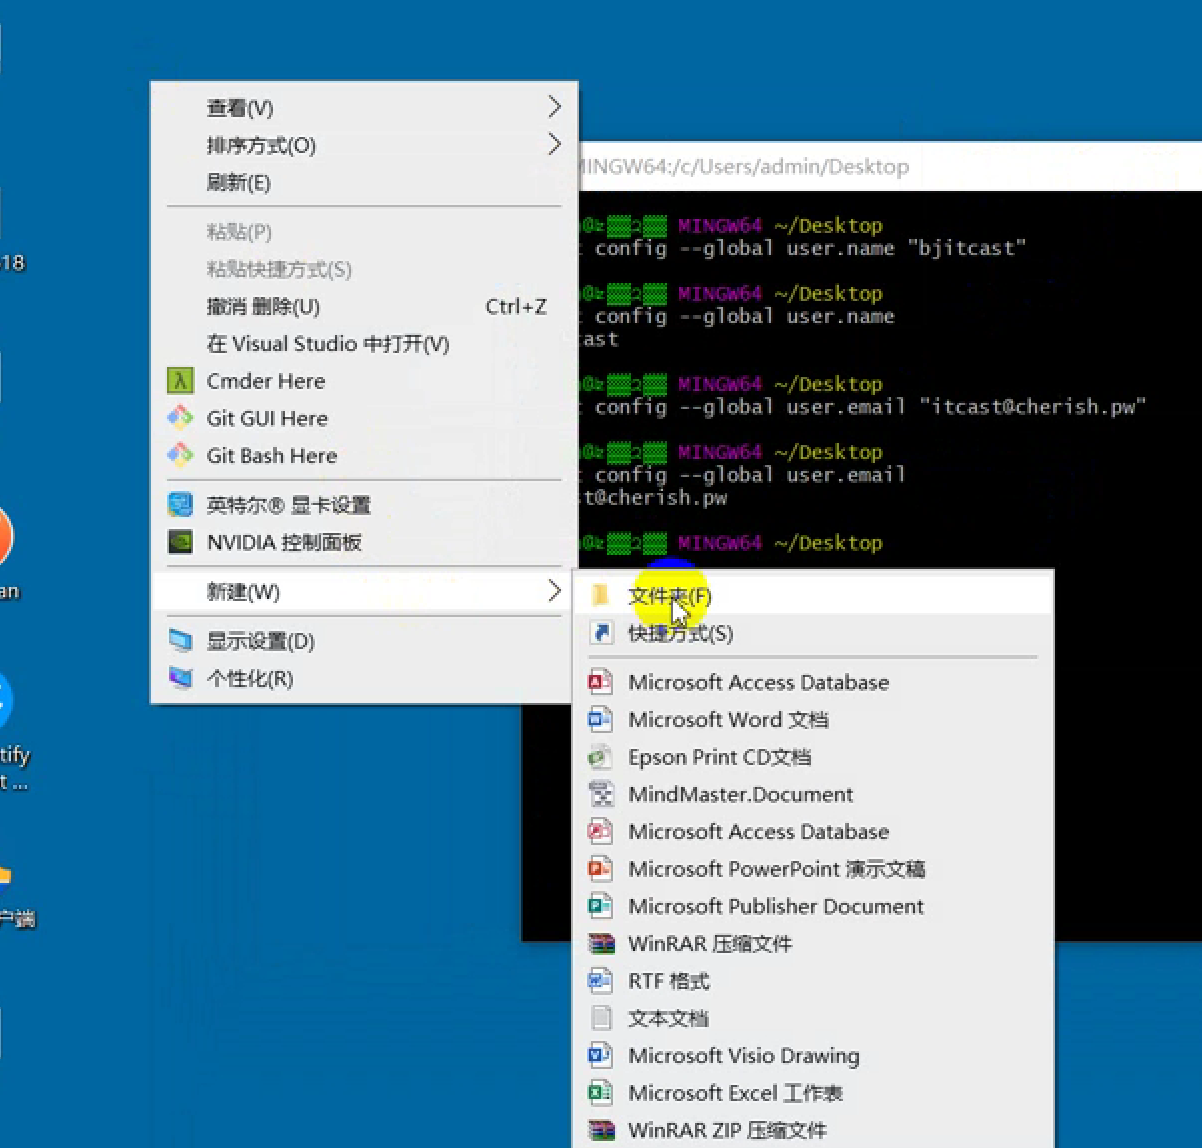Viewport: 1202px width, 1148px height.
Task: Click the PowerPoint presentation icon
Action: point(600,869)
